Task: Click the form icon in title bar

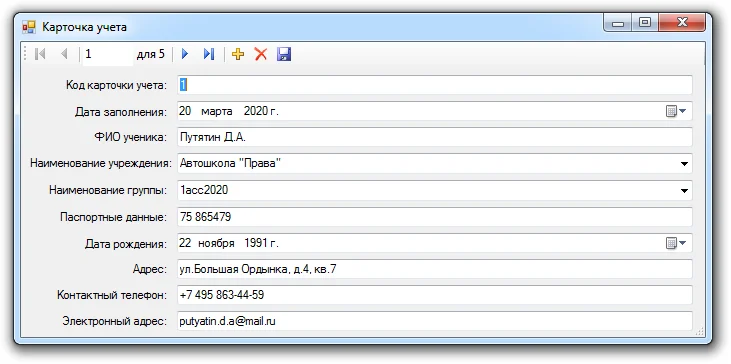Action: (x=29, y=27)
